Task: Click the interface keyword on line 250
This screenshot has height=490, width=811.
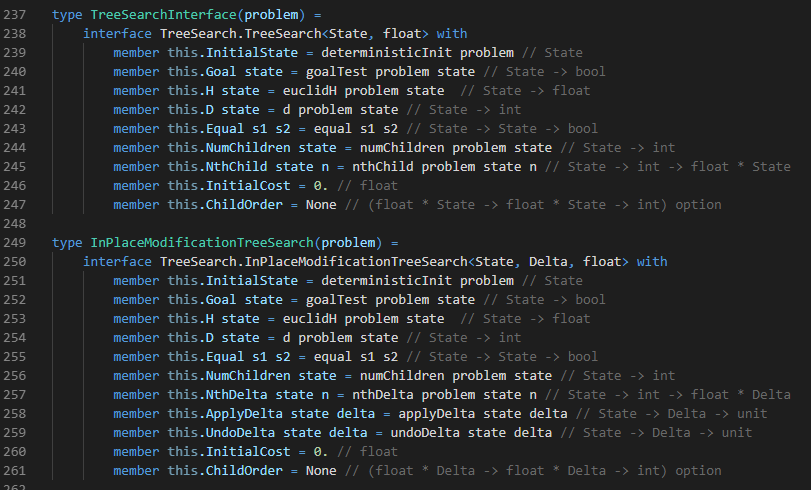Action: 117,262
